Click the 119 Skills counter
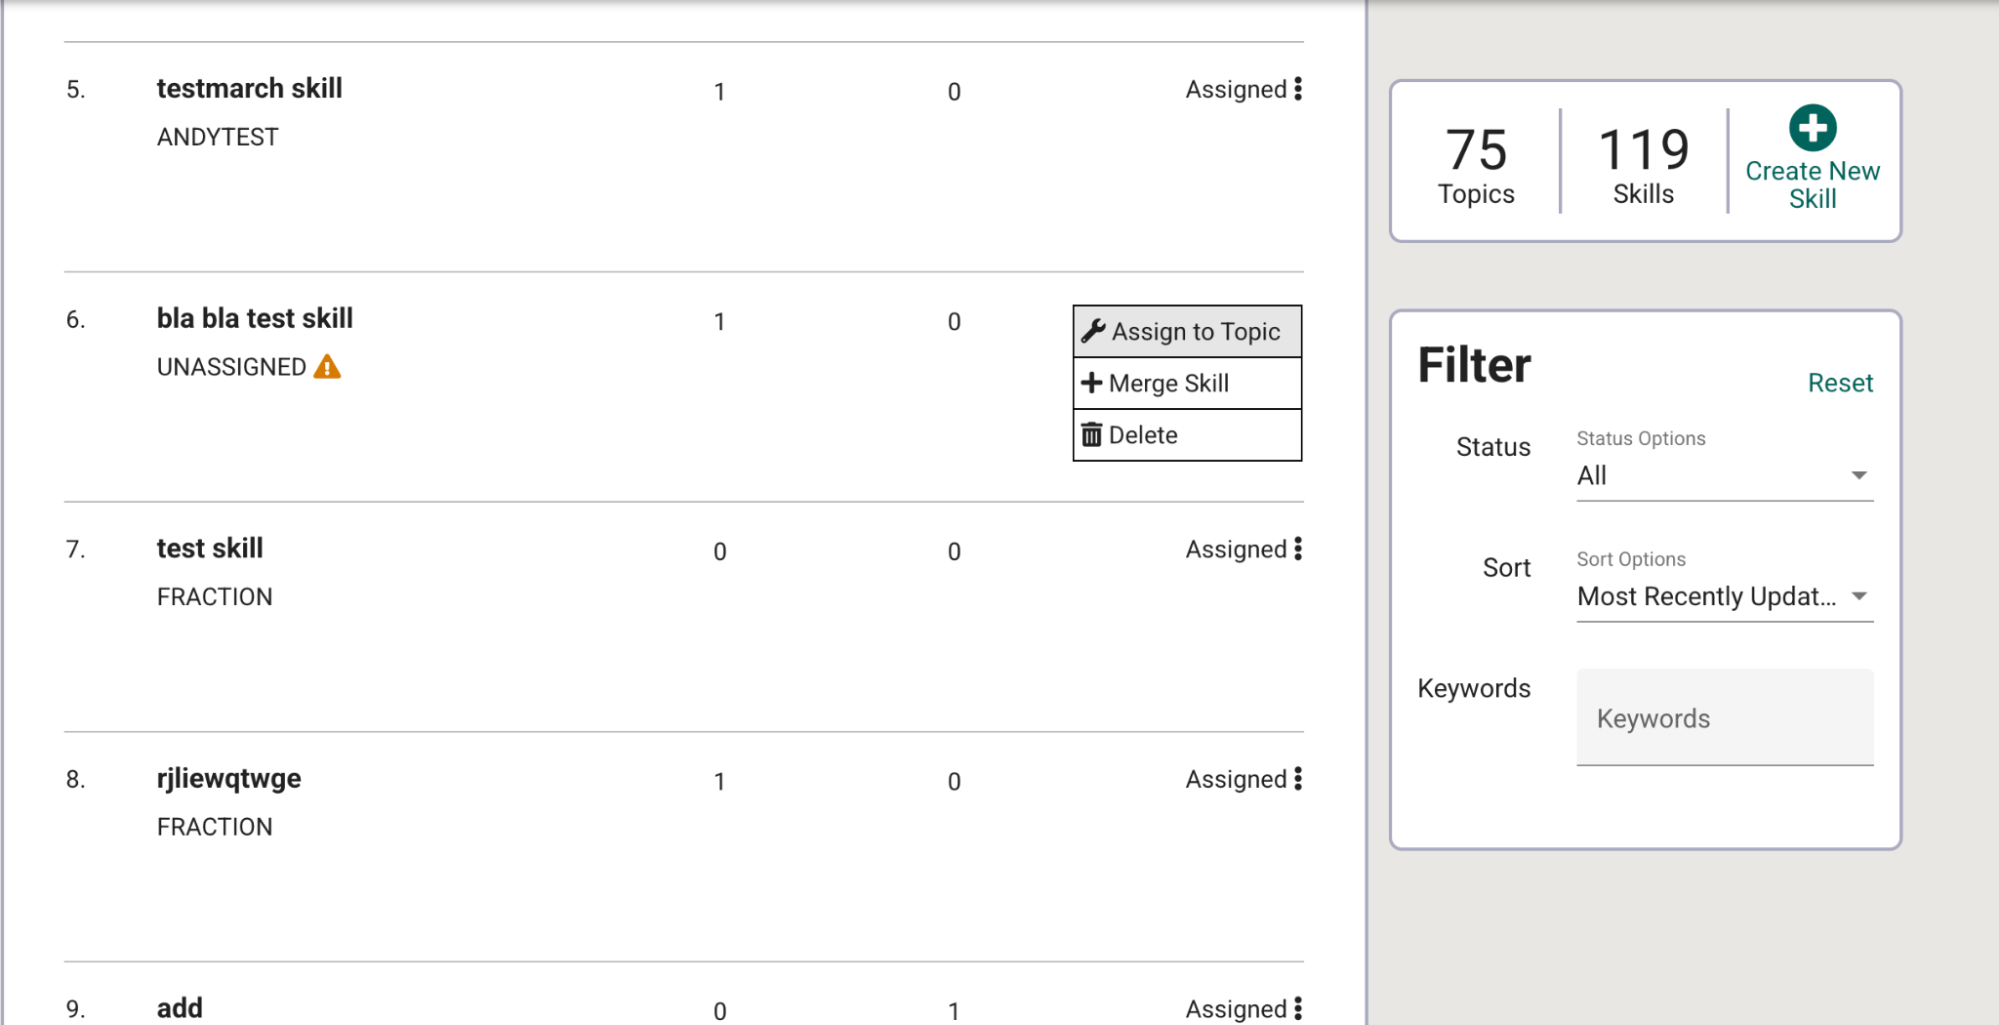Viewport: 1999px width, 1025px height. coord(1644,165)
